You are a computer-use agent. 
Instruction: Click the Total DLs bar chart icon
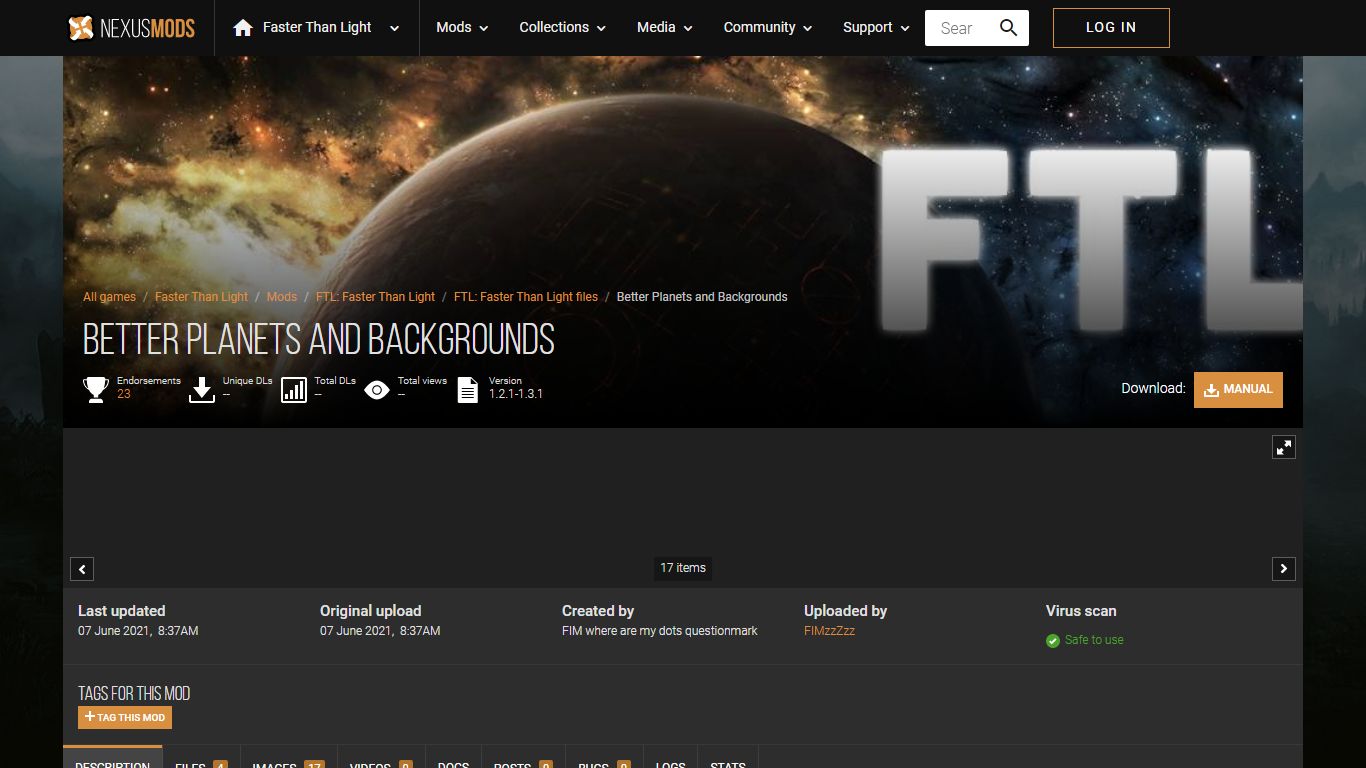coord(294,389)
